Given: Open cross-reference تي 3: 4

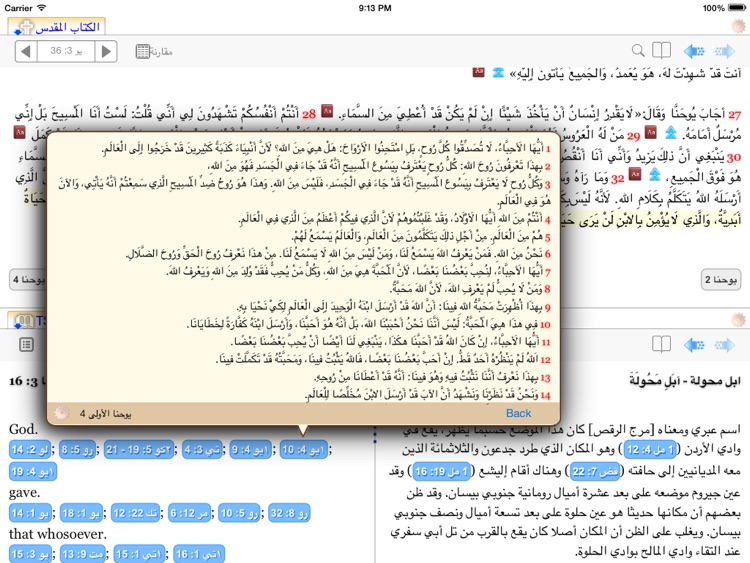Looking at the screenshot, I should point(202,450).
